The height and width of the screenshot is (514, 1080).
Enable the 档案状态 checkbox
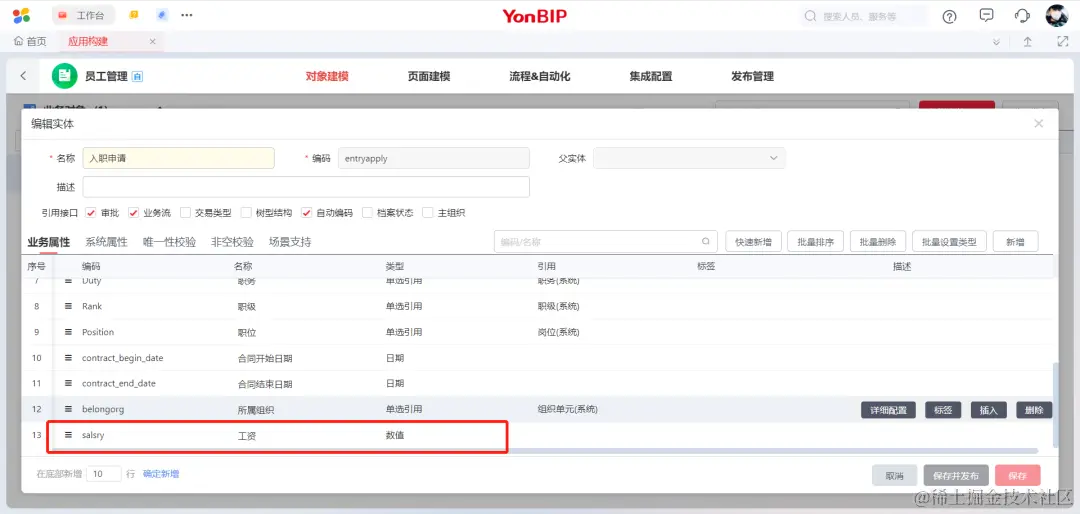point(367,213)
